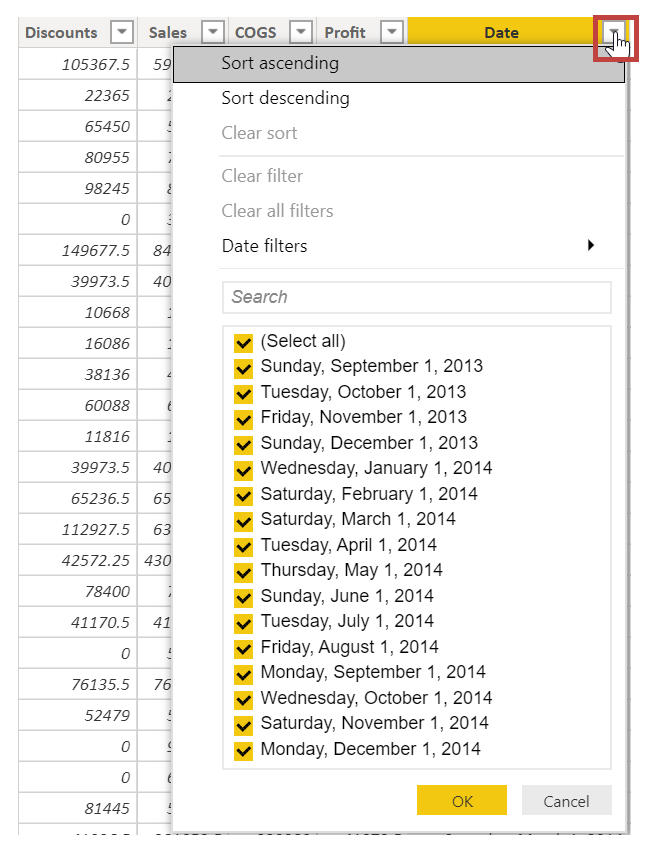This screenshot has width=648, height=846.
Task: Select the Discounts cell 98245
Action: pos(78,188)
